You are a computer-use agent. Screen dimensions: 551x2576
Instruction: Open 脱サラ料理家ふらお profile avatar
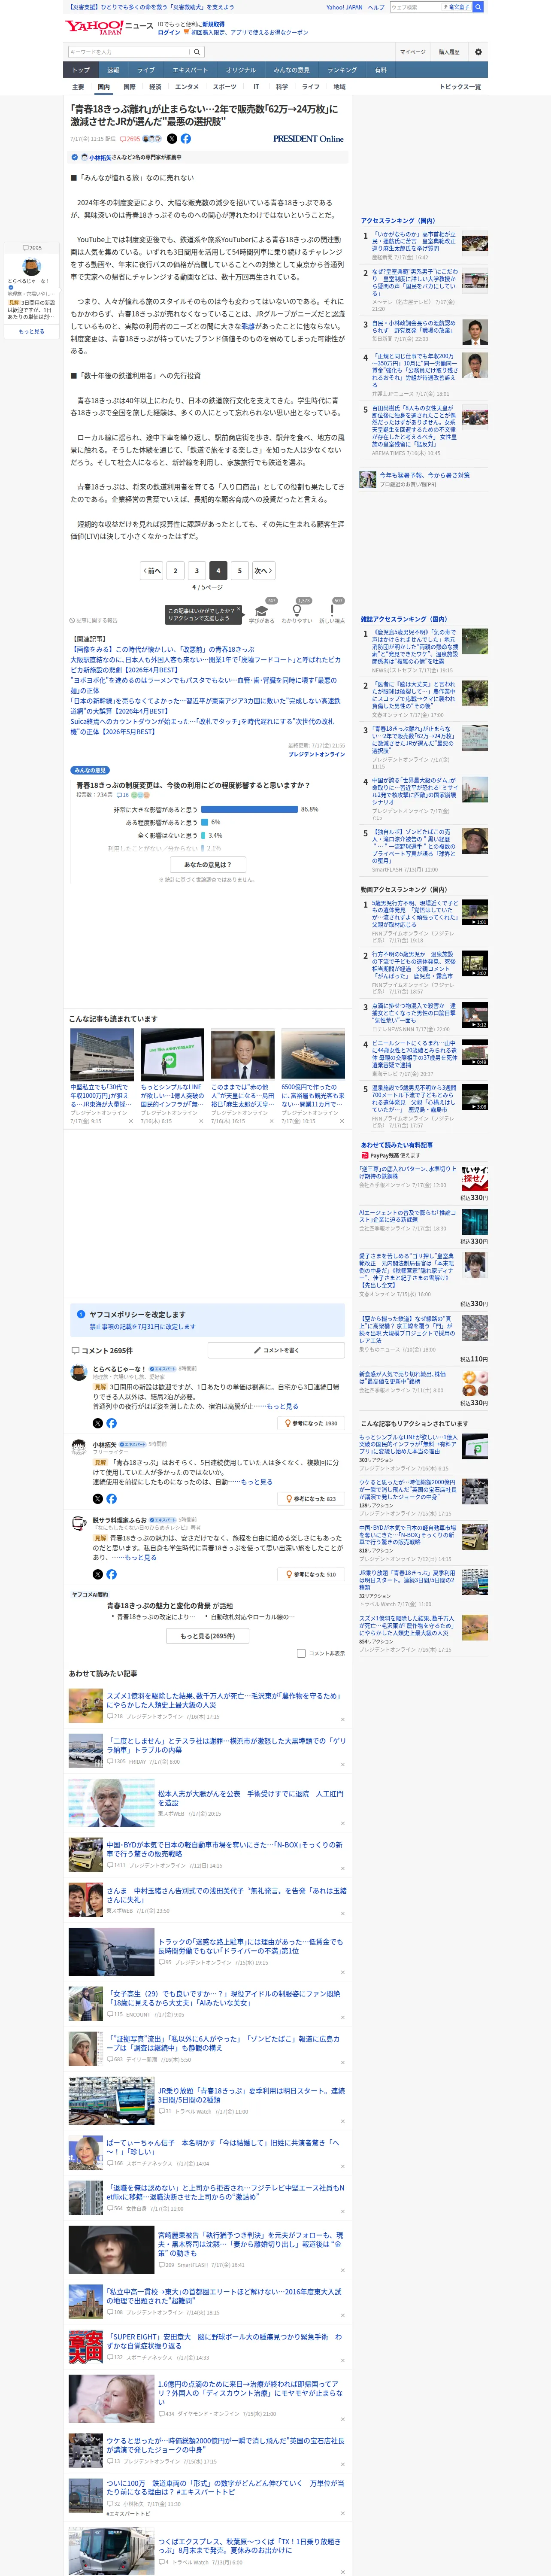[78, 1523]
